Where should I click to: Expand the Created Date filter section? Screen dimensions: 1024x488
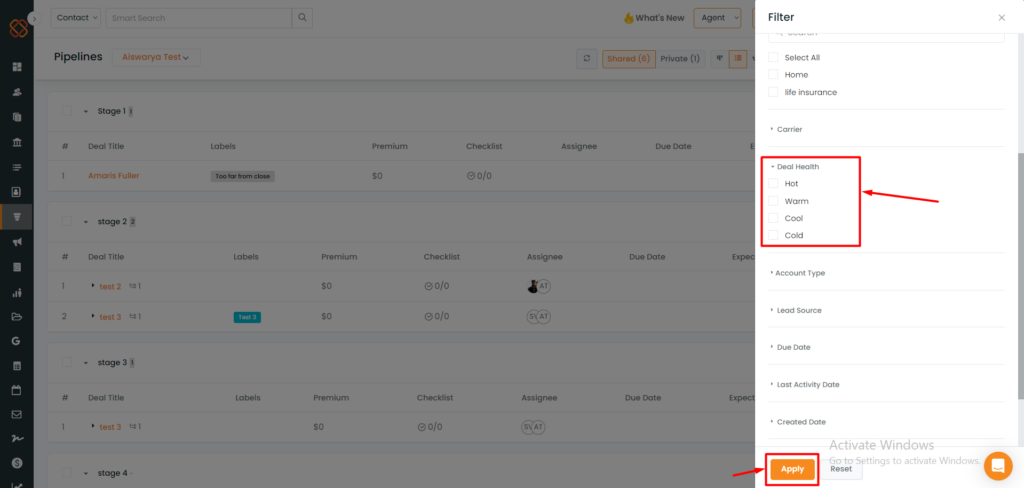[x=798, y=422]
